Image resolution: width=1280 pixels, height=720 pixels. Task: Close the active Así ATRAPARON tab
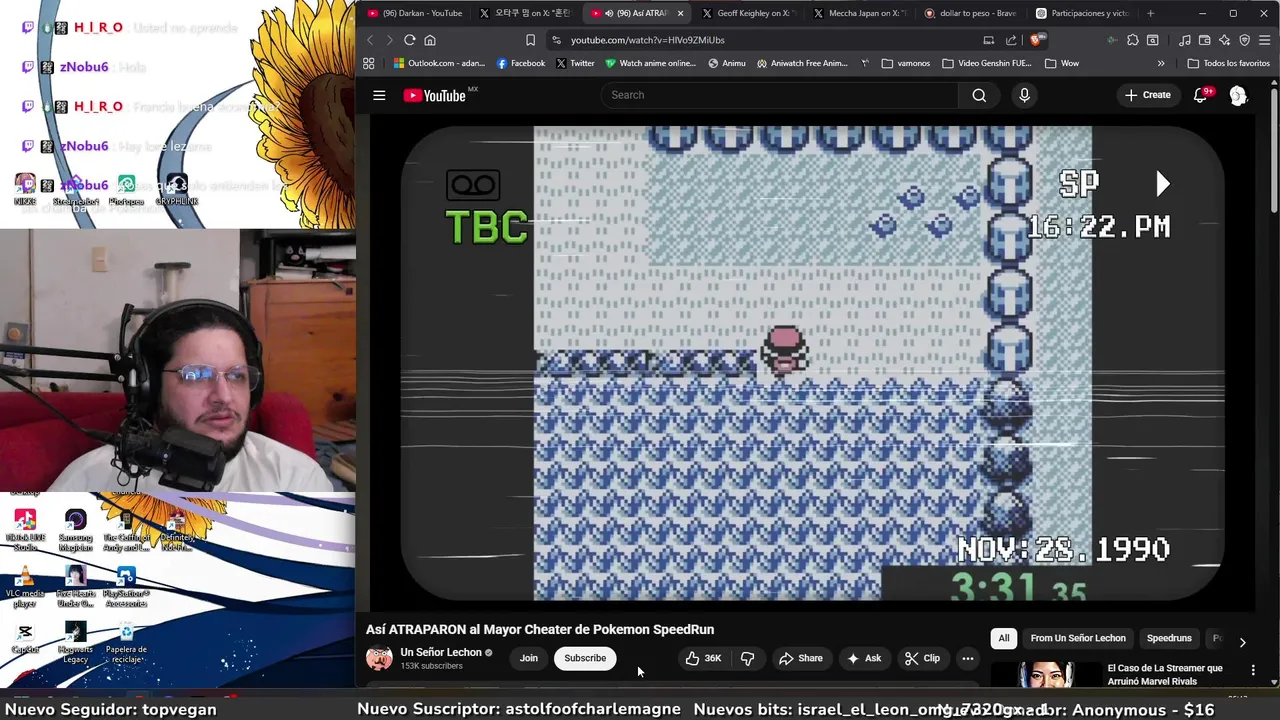click(x=680, y=13)
